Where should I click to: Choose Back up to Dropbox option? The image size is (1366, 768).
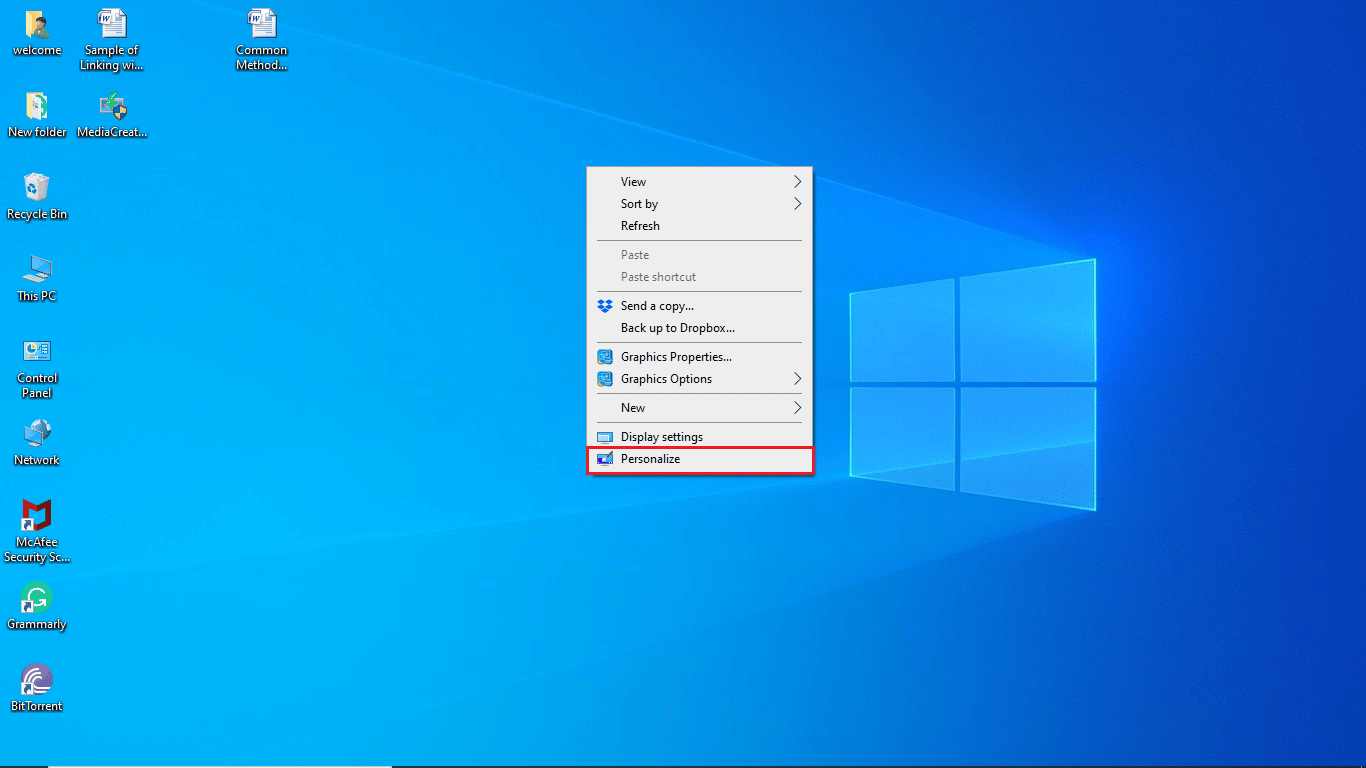700,328
